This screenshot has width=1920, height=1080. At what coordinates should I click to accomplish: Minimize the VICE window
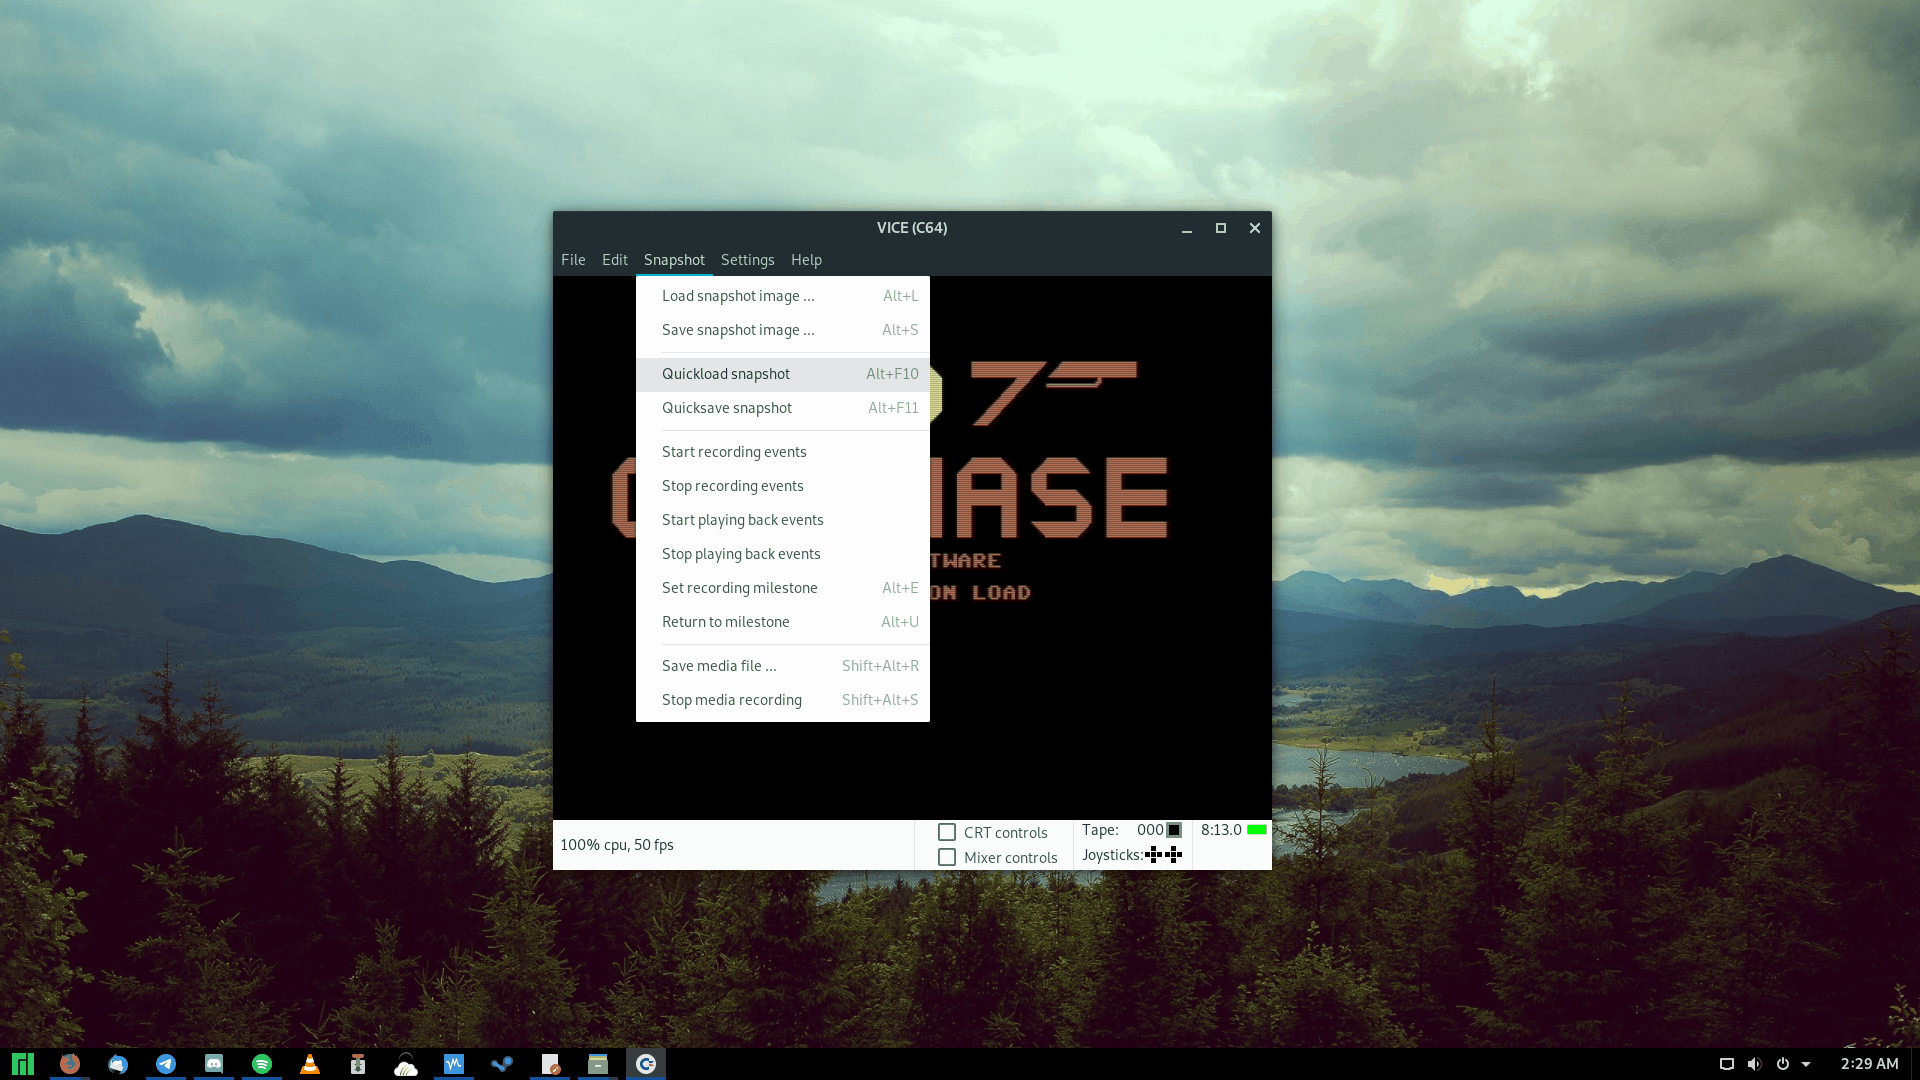click(1187, 229)
